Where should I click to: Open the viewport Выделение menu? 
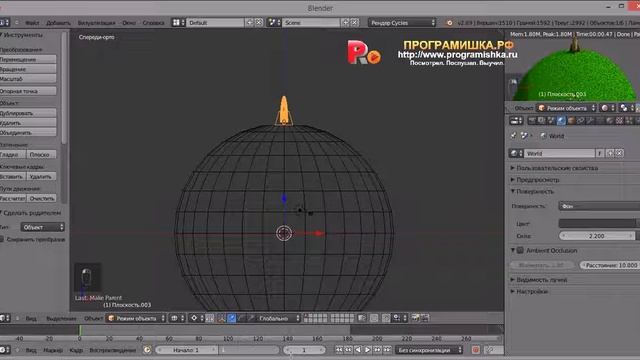point(61,318)
